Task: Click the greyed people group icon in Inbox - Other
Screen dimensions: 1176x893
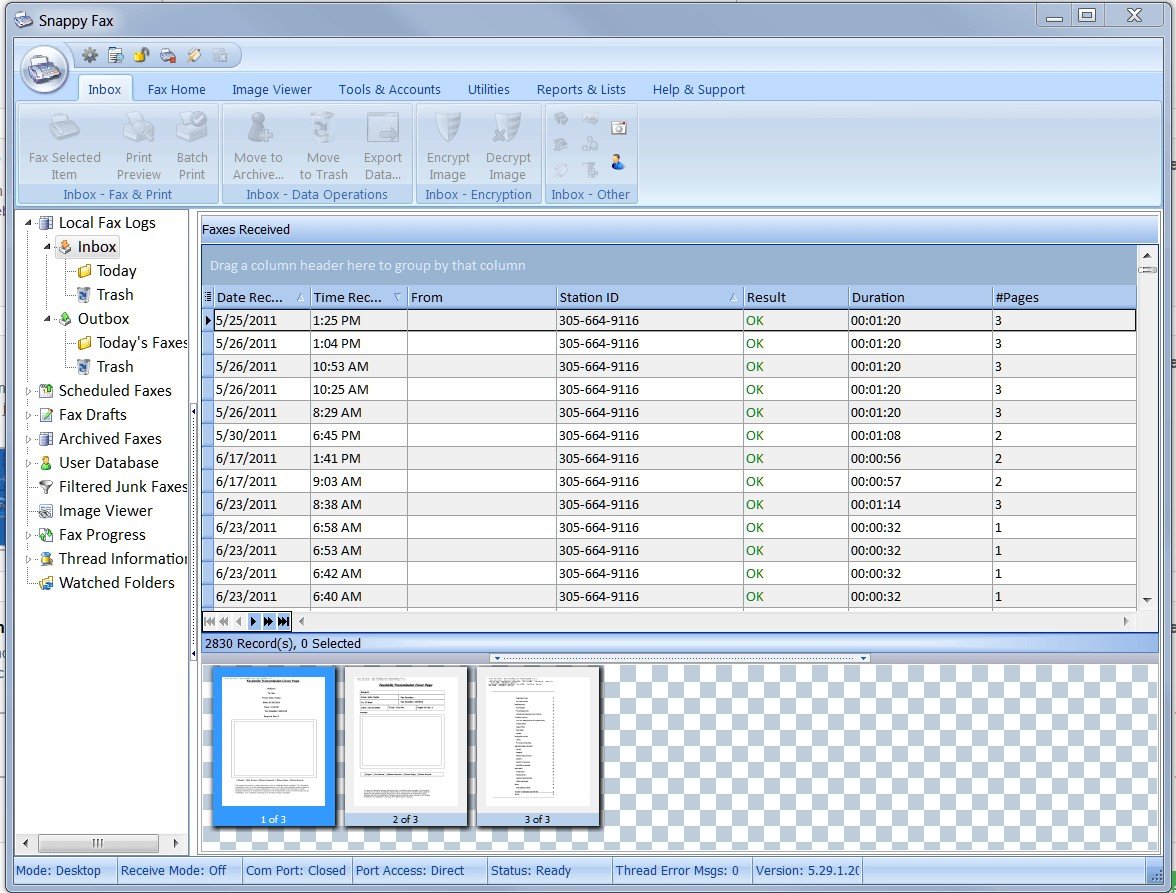Action: tap(590, 144)
